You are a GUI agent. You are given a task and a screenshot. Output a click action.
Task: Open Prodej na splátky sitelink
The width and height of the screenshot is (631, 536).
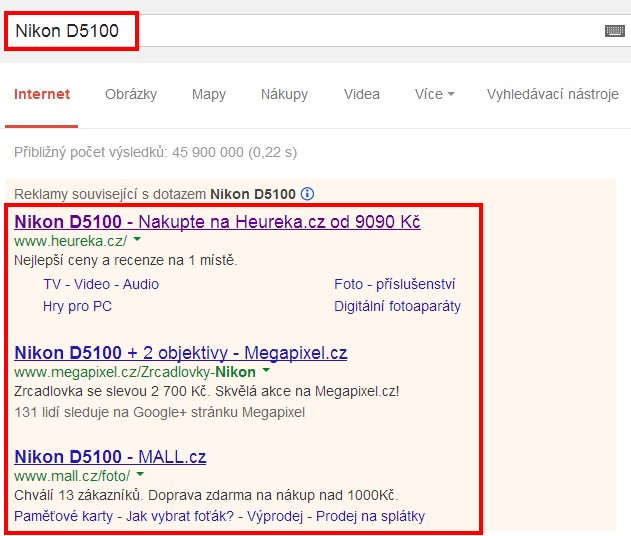pyautogui.click(x=370, y=516)
